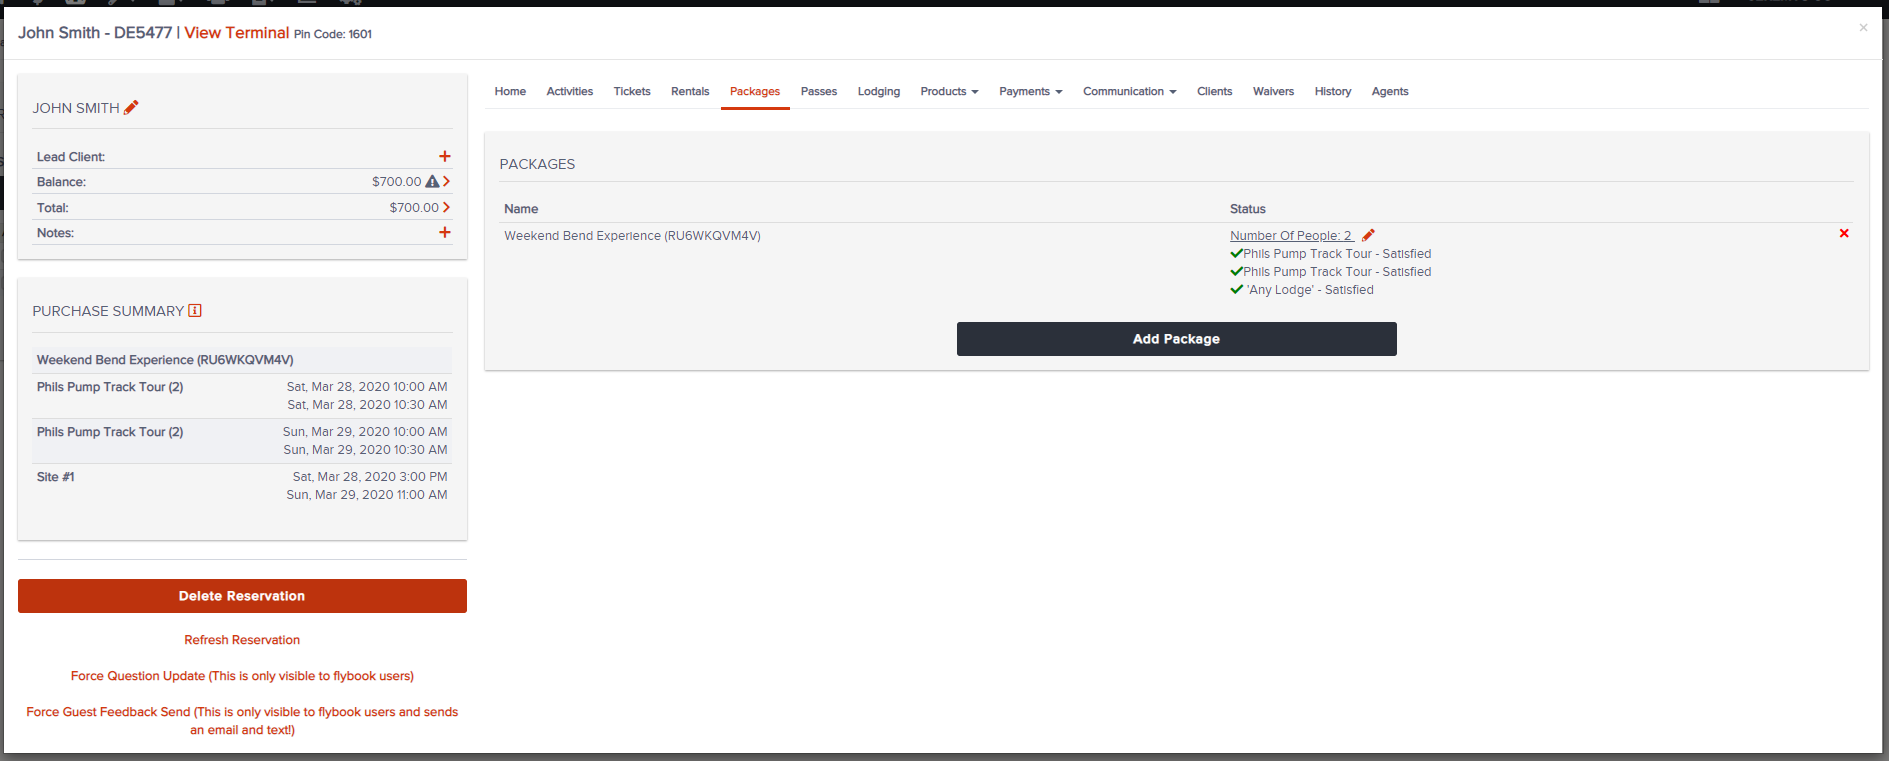Expand the Payments dropdown

[x=1030, y=91]
